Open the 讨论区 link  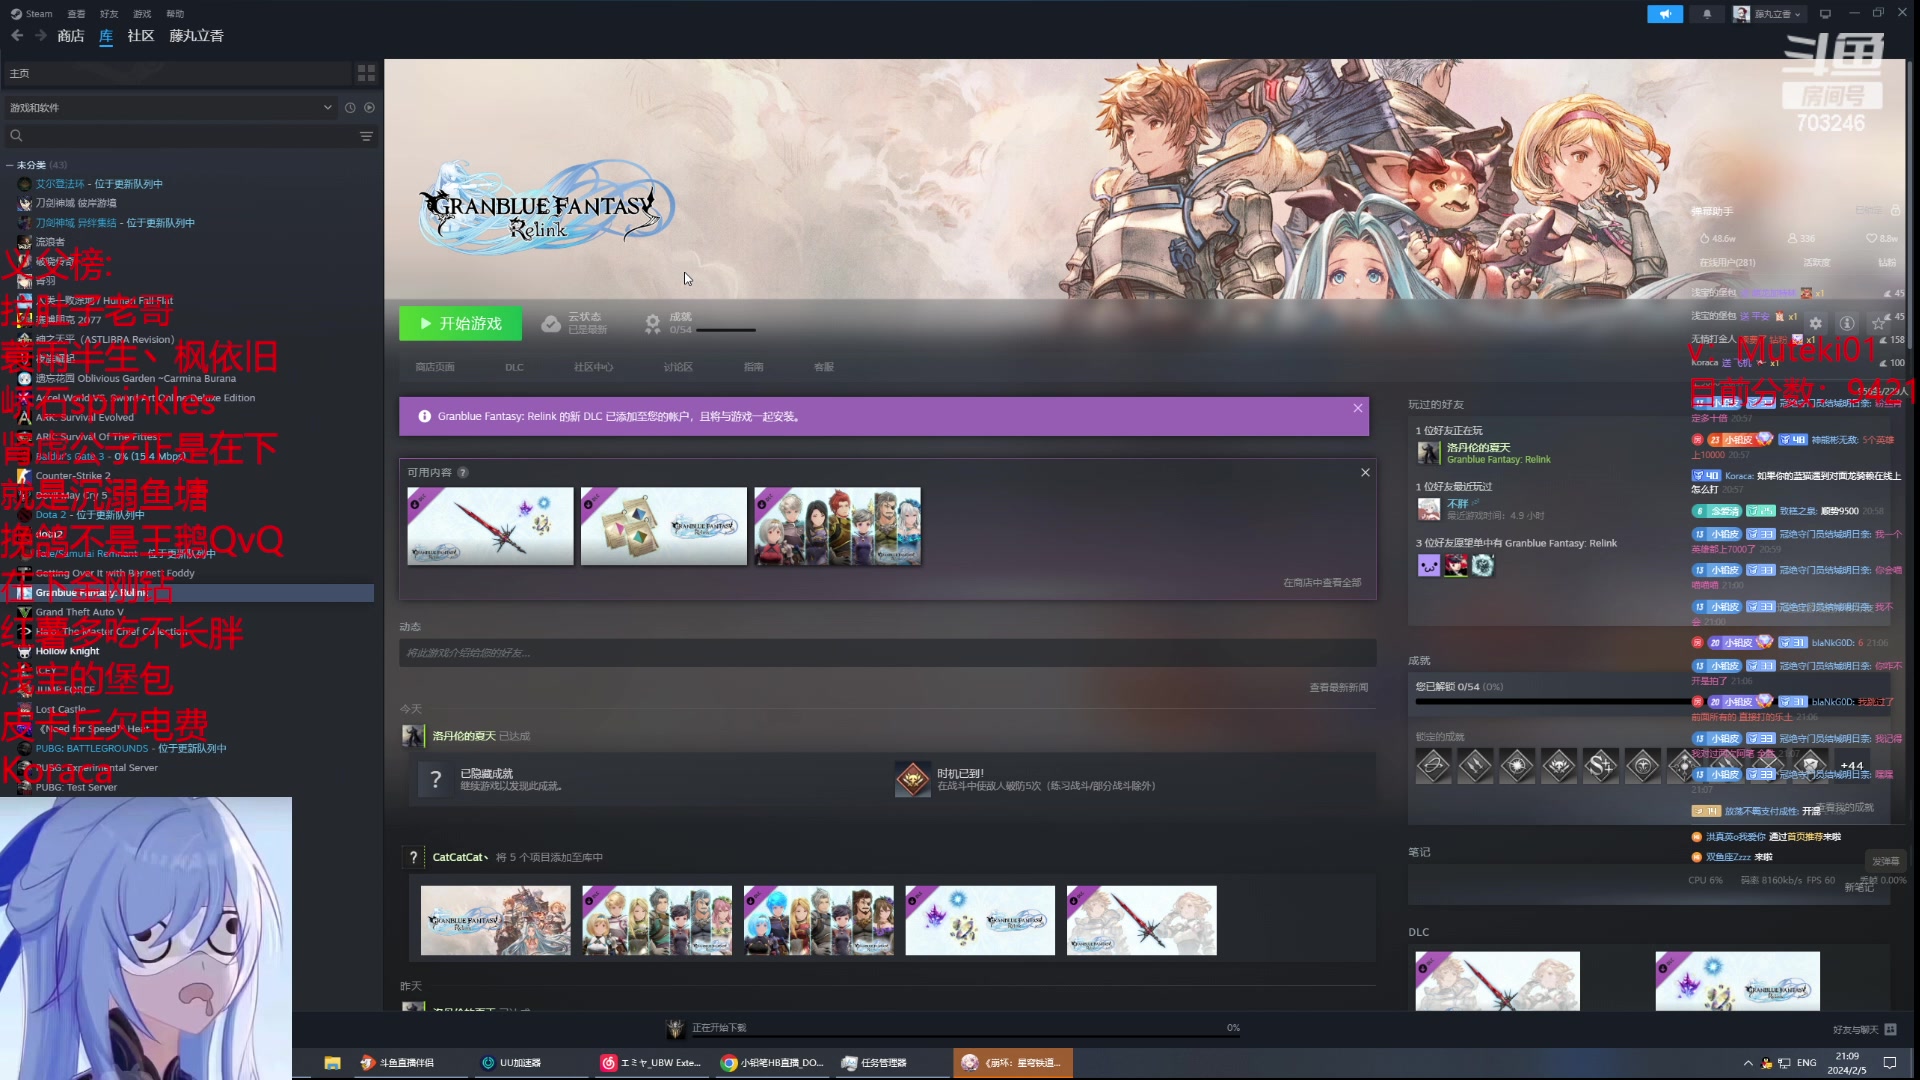point(678,367)
